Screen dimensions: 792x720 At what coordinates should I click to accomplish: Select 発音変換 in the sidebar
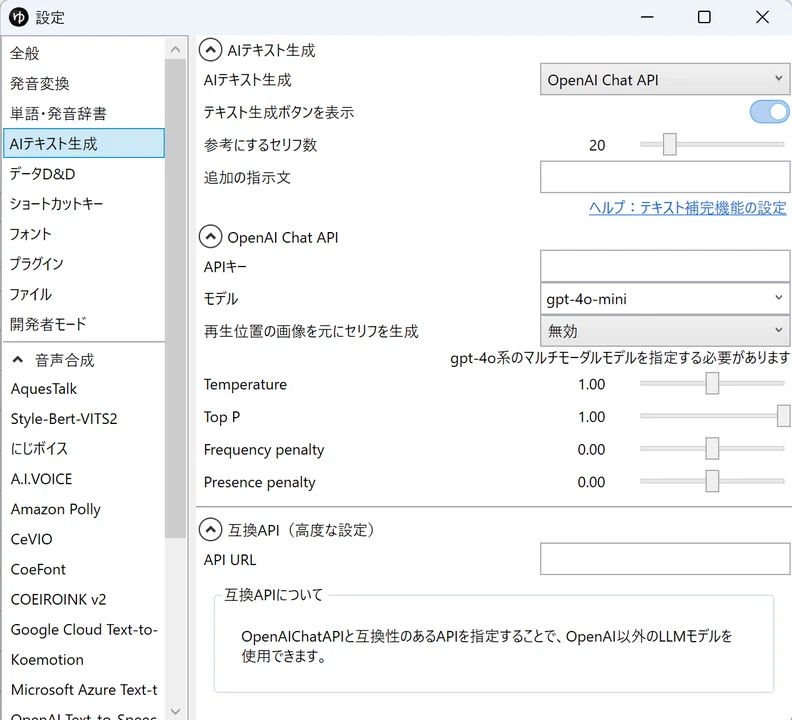84,83
